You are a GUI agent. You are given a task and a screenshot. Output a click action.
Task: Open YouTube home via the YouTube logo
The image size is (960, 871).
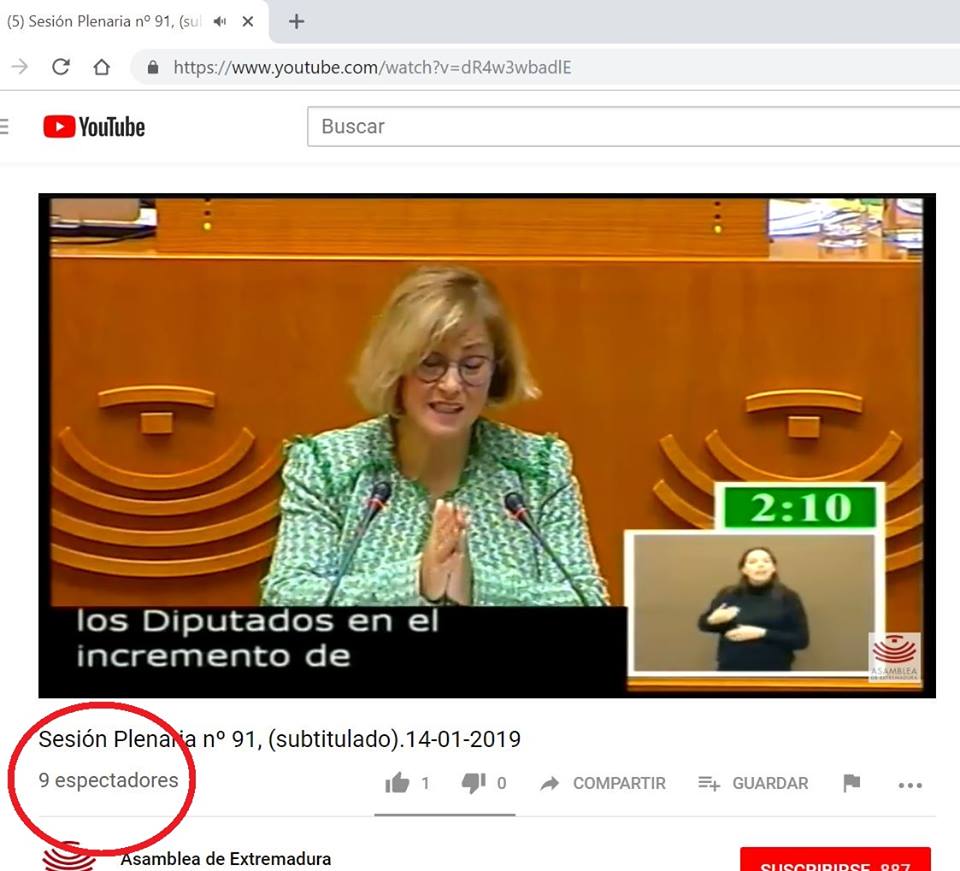click(x=94, y=127)
